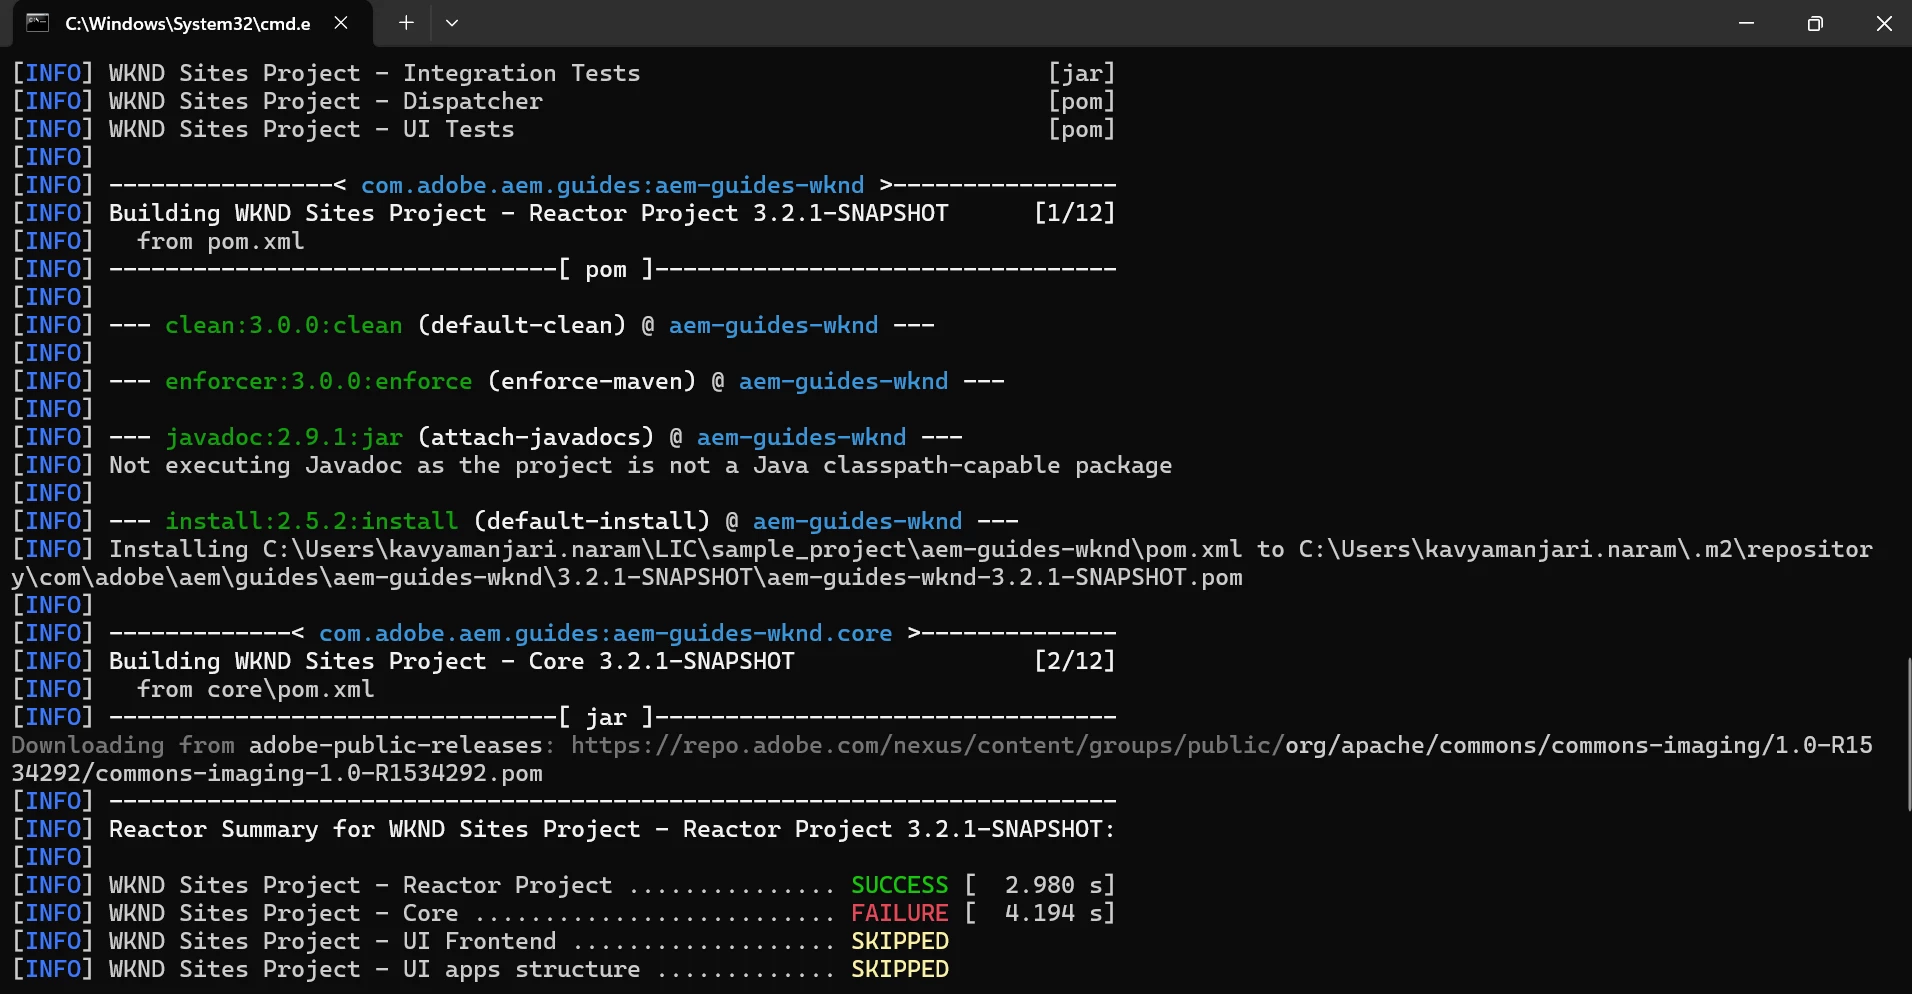Click [pom] on the Dispatcher line

pyautogui.click(x=1082, y=101)
